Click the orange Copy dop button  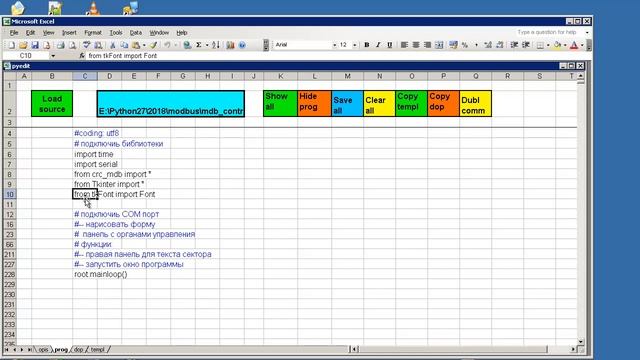tap(443, 104)
